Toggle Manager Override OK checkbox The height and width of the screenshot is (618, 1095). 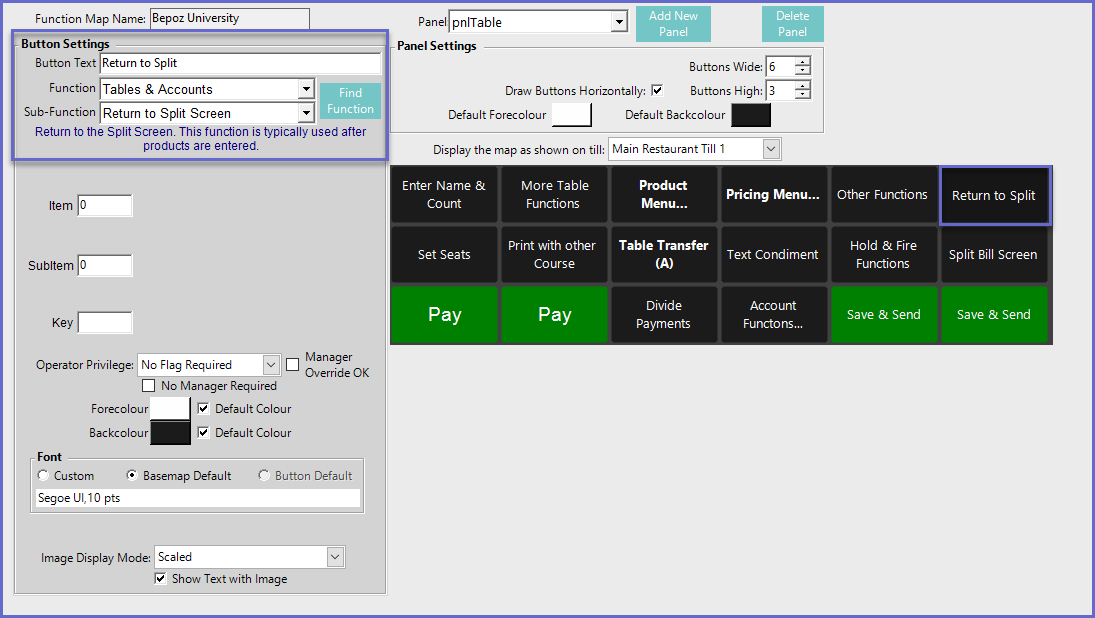coord(293,365)
